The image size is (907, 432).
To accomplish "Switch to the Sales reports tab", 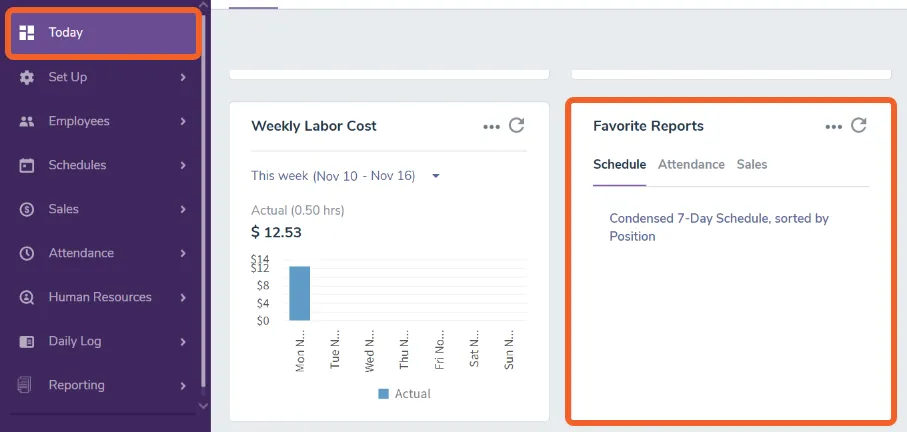I will (x=752, y=165).
